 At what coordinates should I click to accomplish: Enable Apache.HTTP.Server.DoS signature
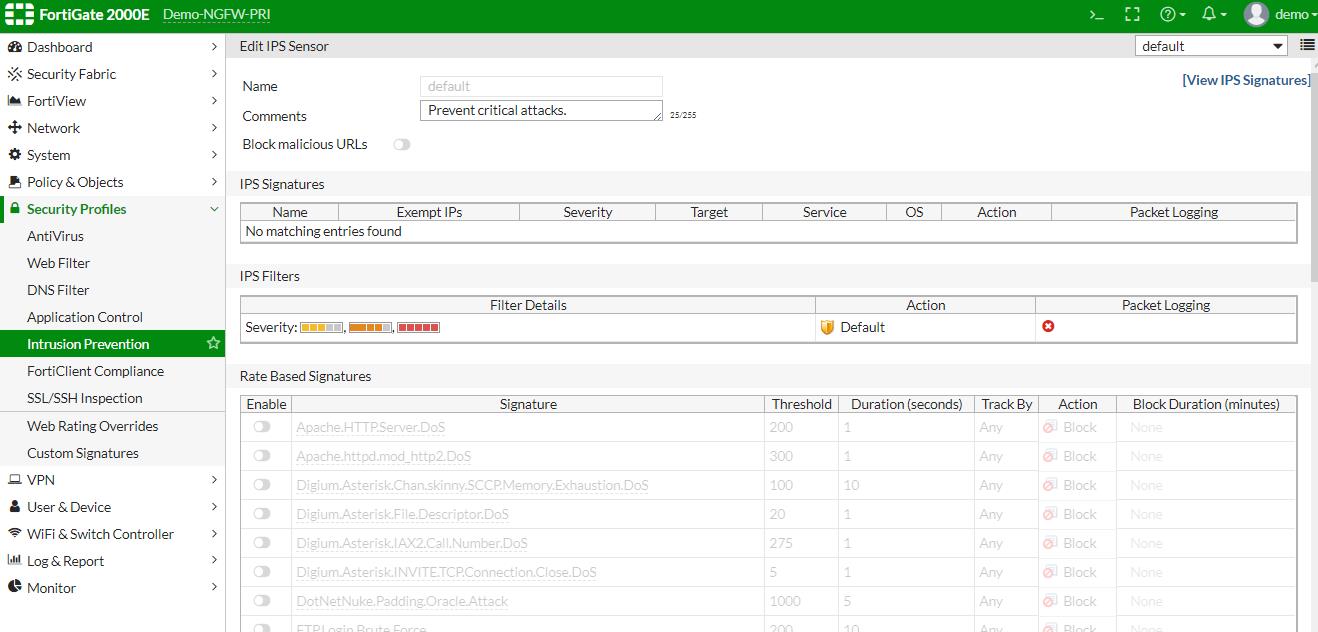click(x=262, y=427)
